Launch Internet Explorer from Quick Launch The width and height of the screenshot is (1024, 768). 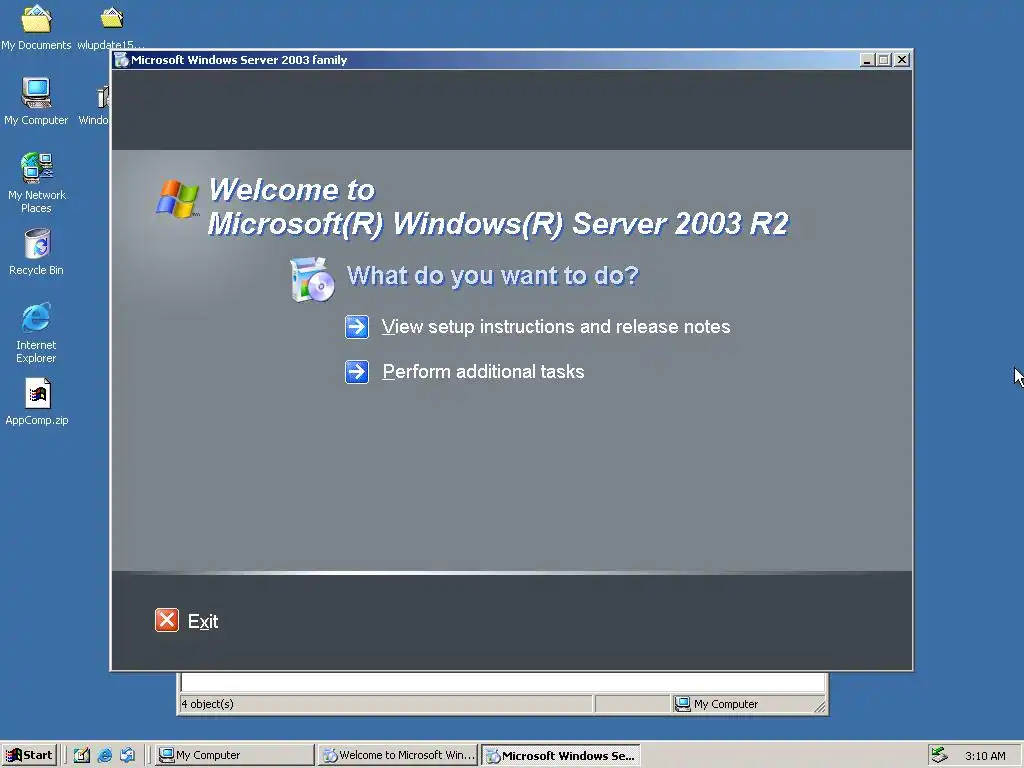(104, 755)
